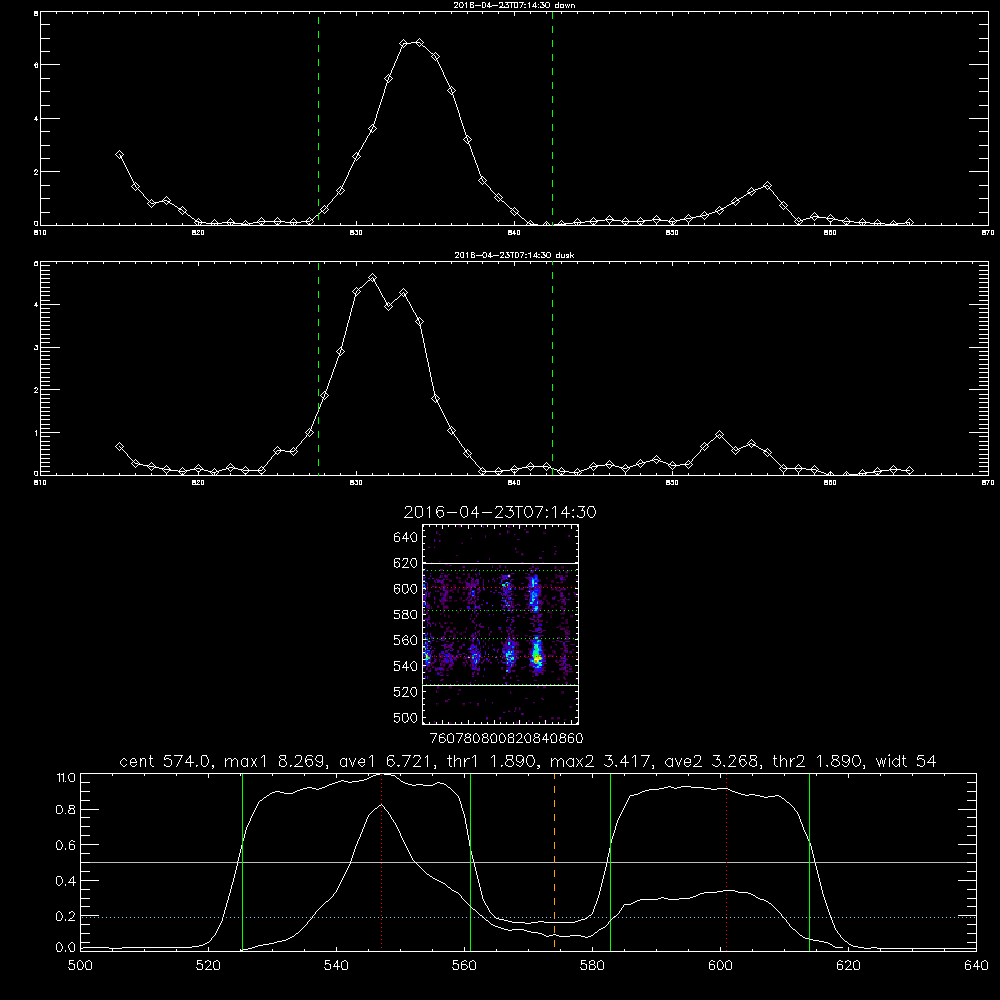This screenshot has width=1000, height=1000.
Task: Click the green vertical line near 525 in bottom plot
Action: [x=242, y=861]
